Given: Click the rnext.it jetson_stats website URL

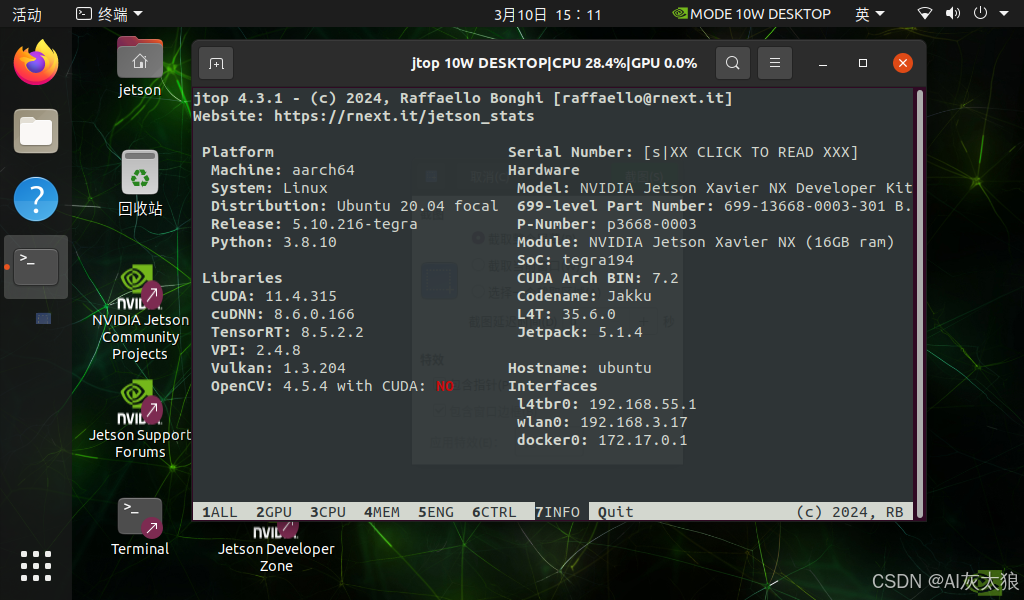Looking at the screenshot, I should tap(404, 116).
